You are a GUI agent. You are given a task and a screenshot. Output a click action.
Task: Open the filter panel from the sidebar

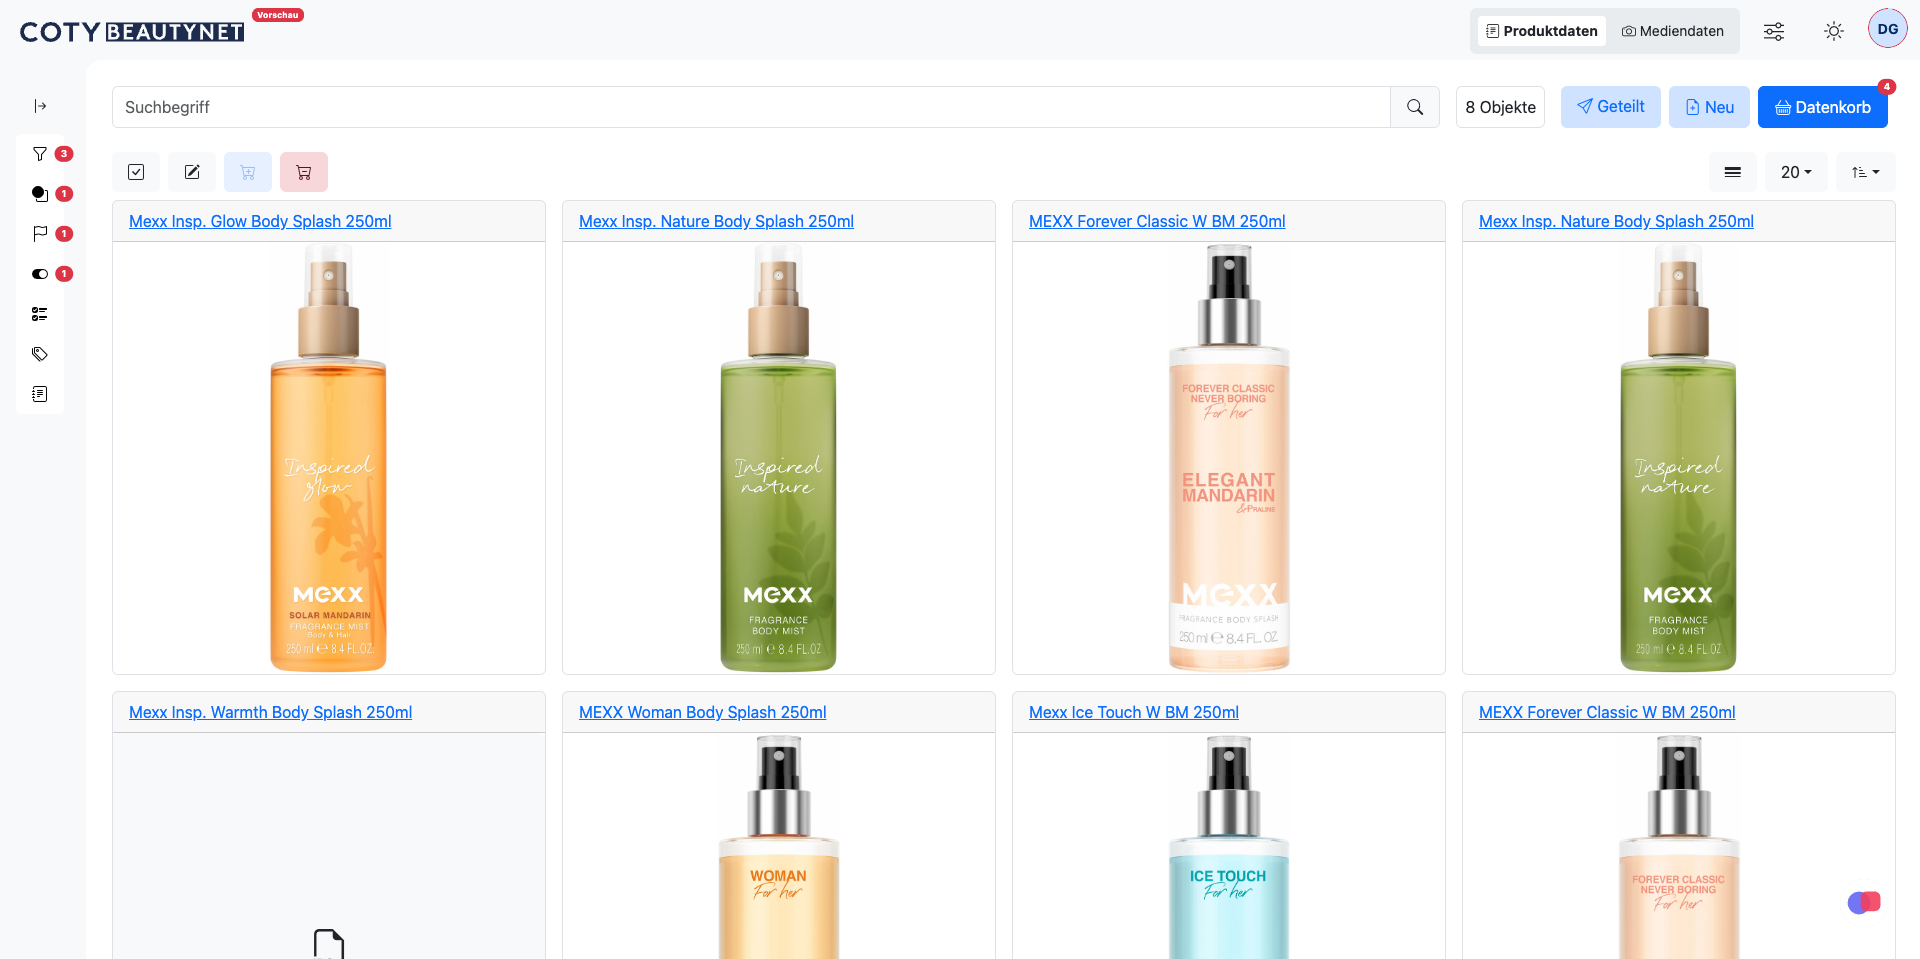coord(40,154)
